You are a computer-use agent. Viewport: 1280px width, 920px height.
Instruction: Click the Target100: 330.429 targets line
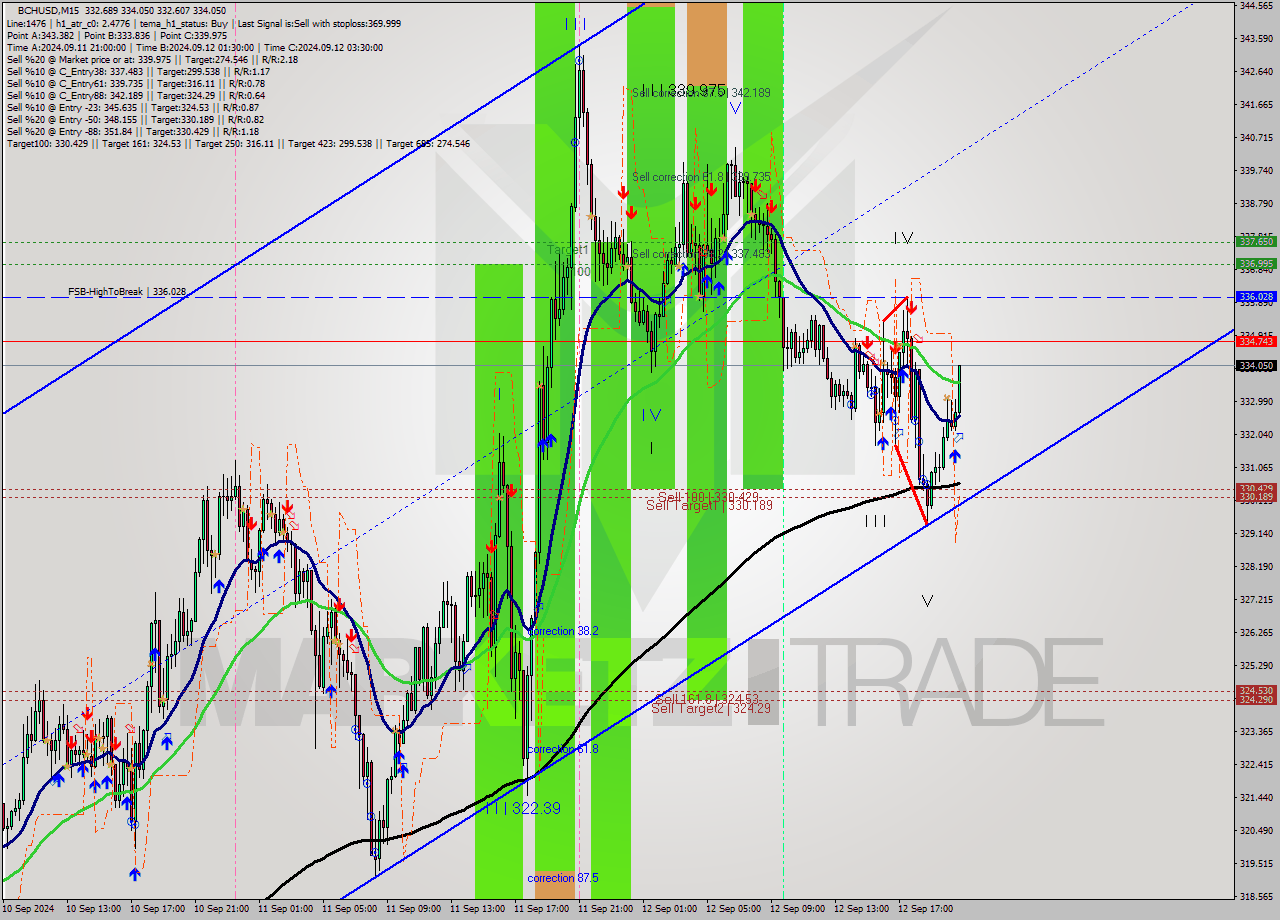tap(238, 143)
